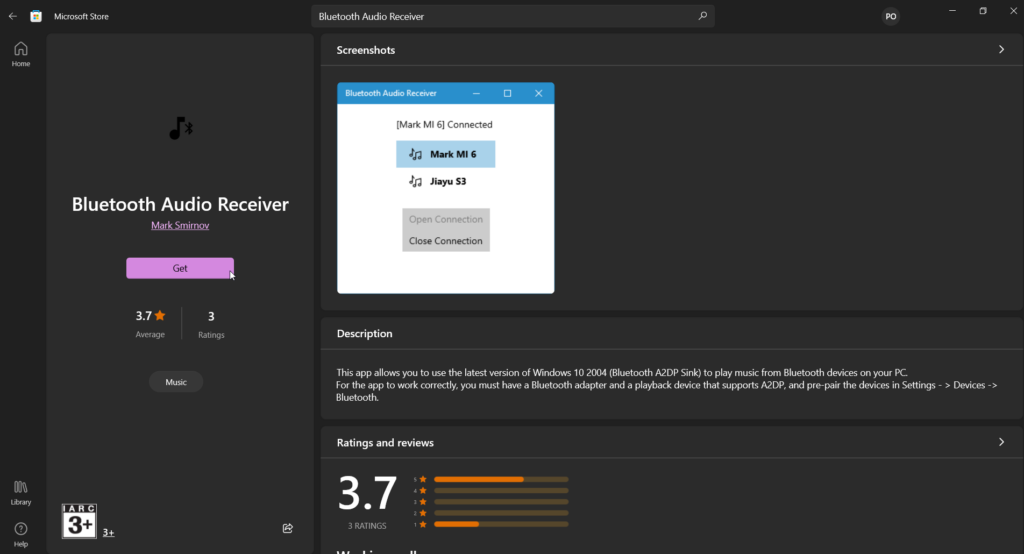The height and width of the screenshot is (554, 1024).
Task: Minimize the Microsoft Store window
Action: pyautogui.click(x=952, y=11)
